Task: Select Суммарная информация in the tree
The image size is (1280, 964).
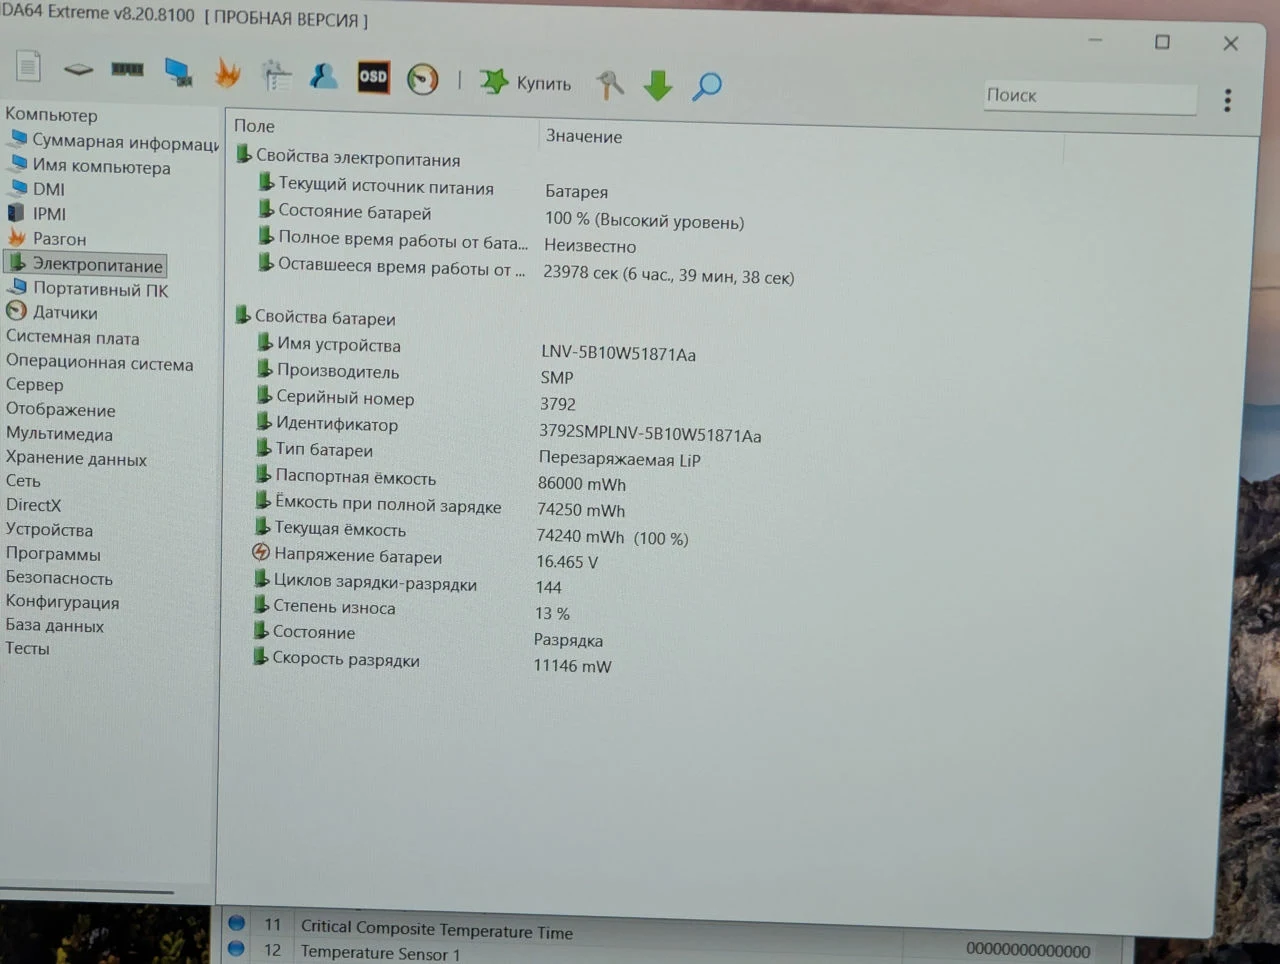Action: point(114,141)
